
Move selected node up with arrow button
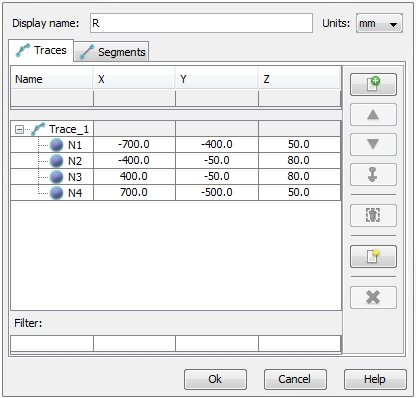tap(373, 115)
